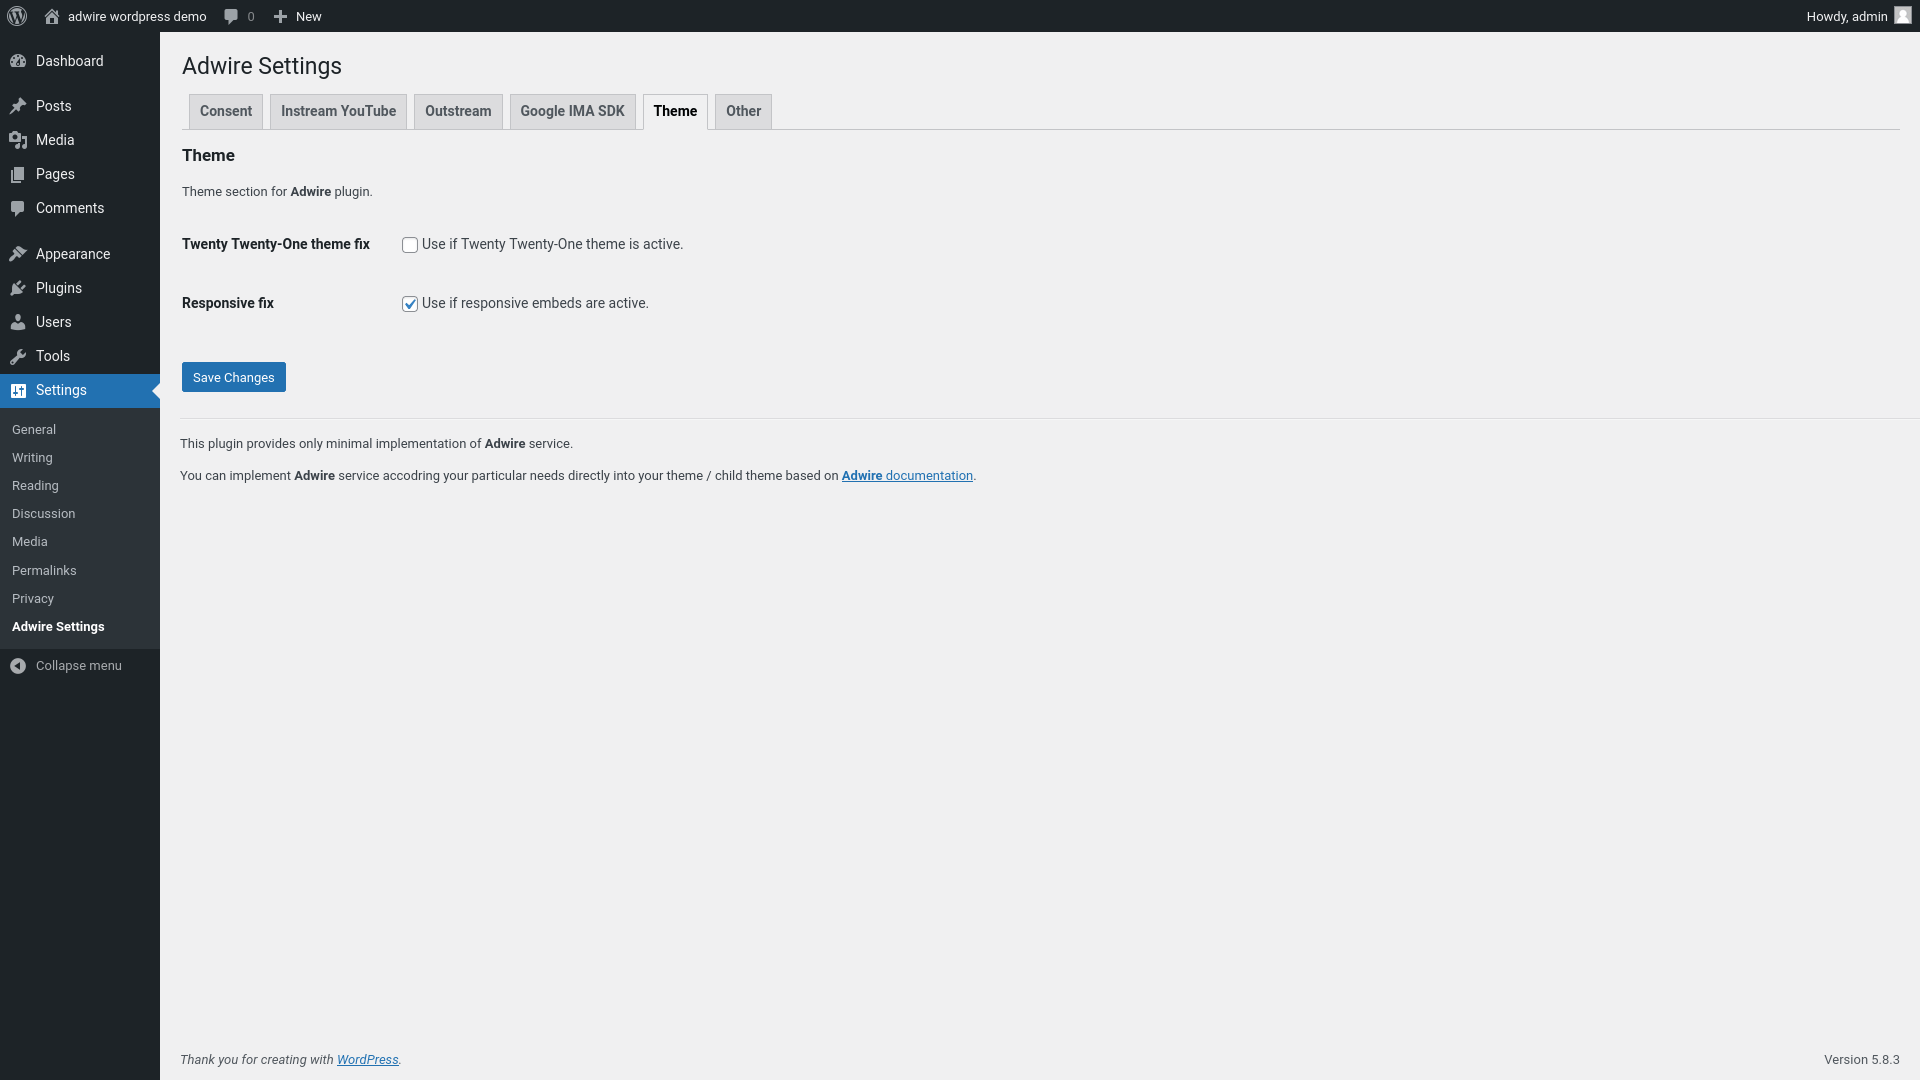Enable the Twenty Twenty-One theme fix checkbox
The height and width of the screenshot is (1080, 1920).
(410, 245)
